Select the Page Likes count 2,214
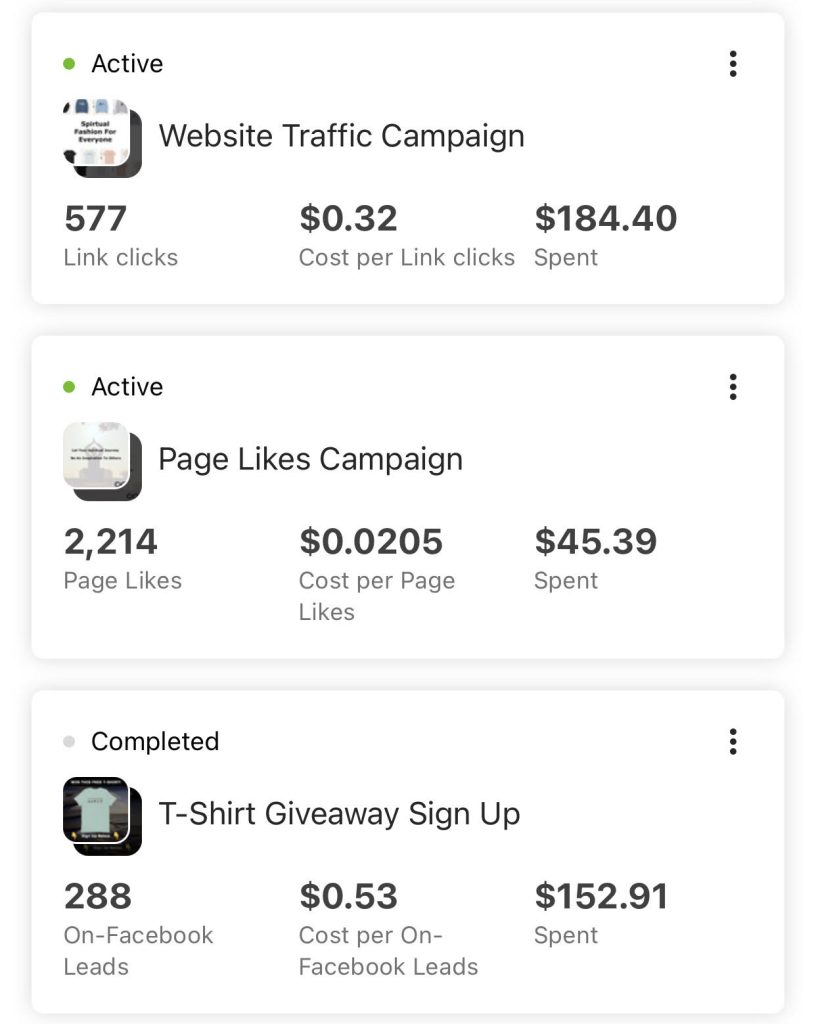This screenshot has height=1024, width=816. (x=111, y=541)
